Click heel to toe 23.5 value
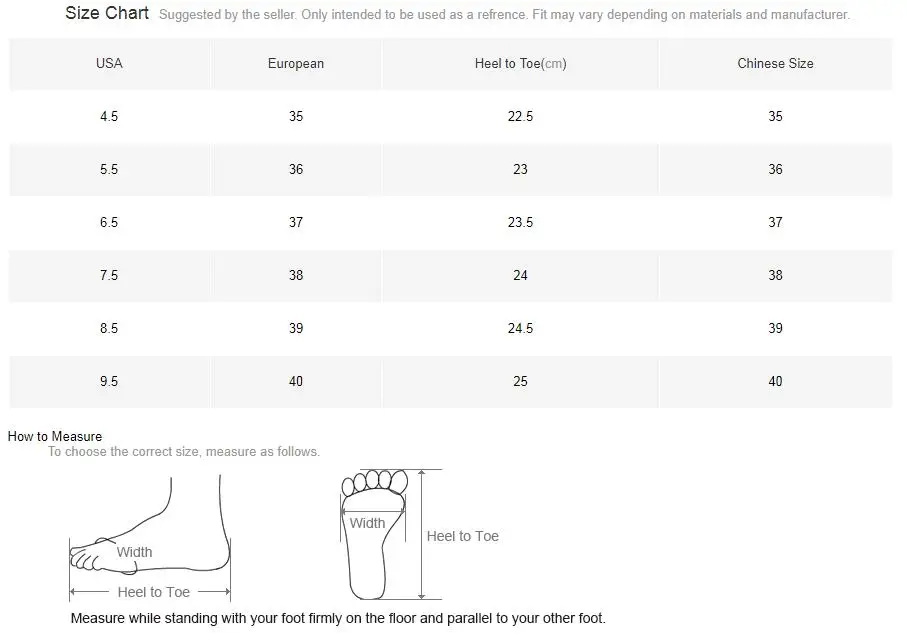The image size is (907, 644). tap(520, 222)
